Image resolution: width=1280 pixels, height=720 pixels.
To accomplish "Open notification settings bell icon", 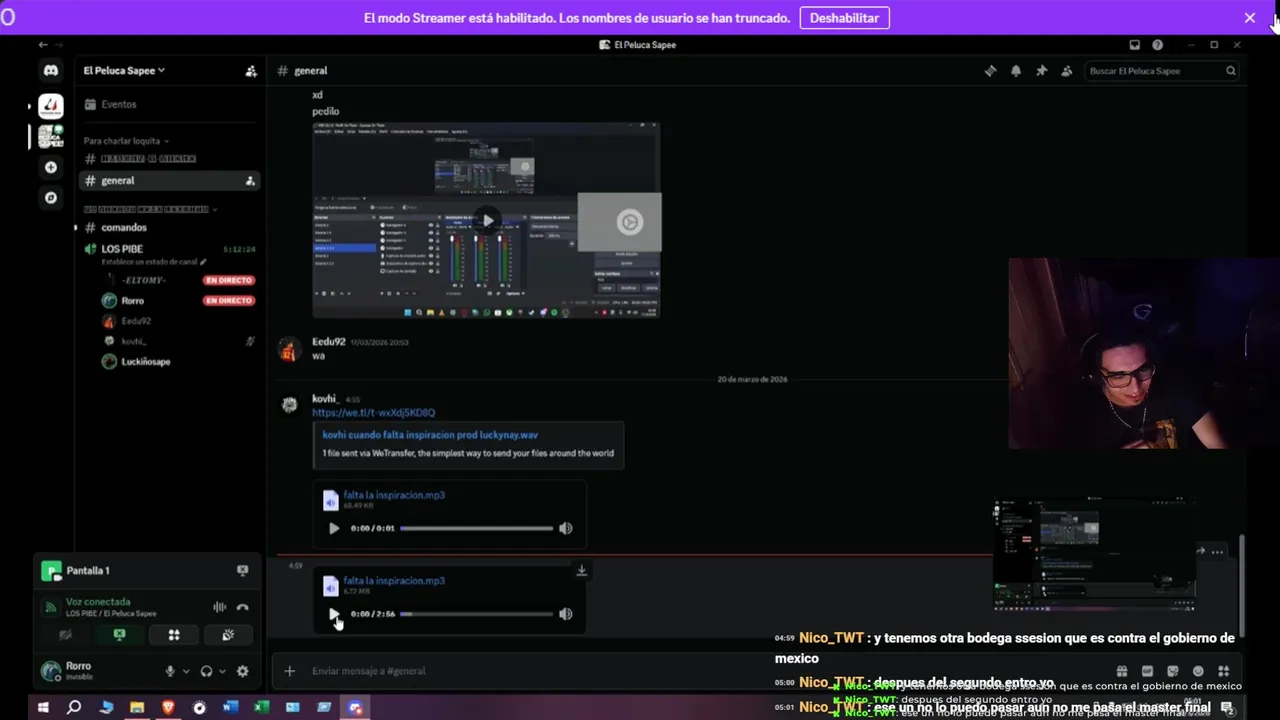I will pos(1016,71).
